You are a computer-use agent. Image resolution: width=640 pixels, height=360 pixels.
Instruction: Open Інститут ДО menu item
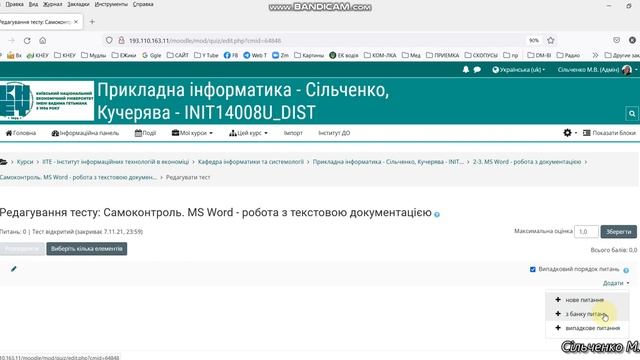334,133
